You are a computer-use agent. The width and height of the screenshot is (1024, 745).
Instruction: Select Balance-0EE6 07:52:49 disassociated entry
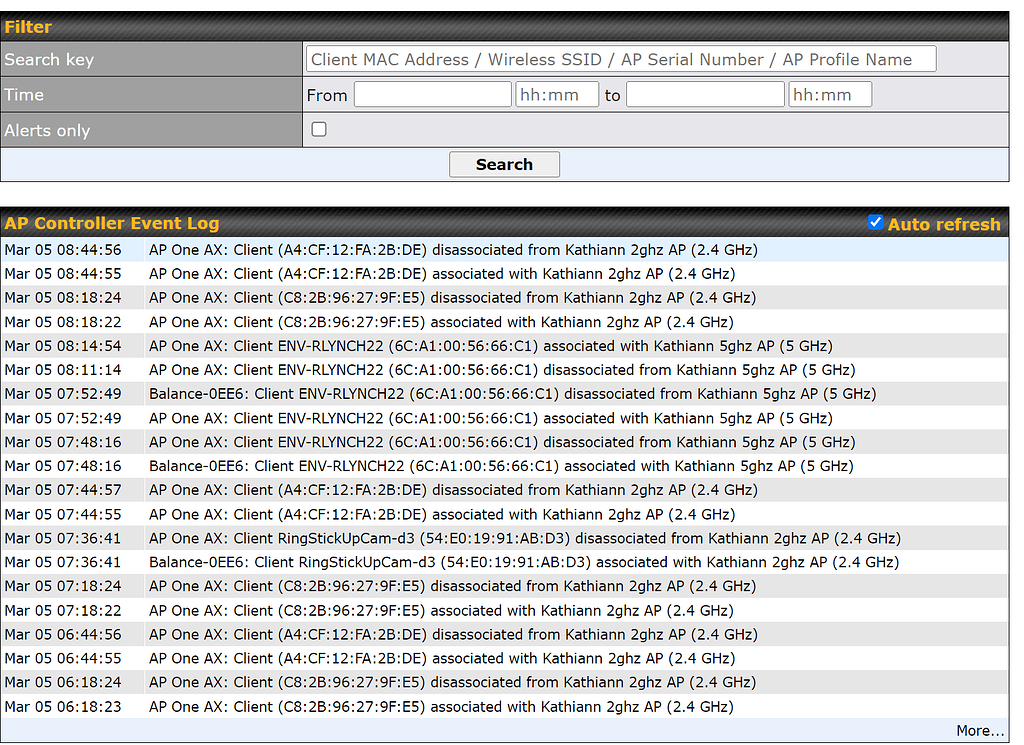tap(512, 394)
